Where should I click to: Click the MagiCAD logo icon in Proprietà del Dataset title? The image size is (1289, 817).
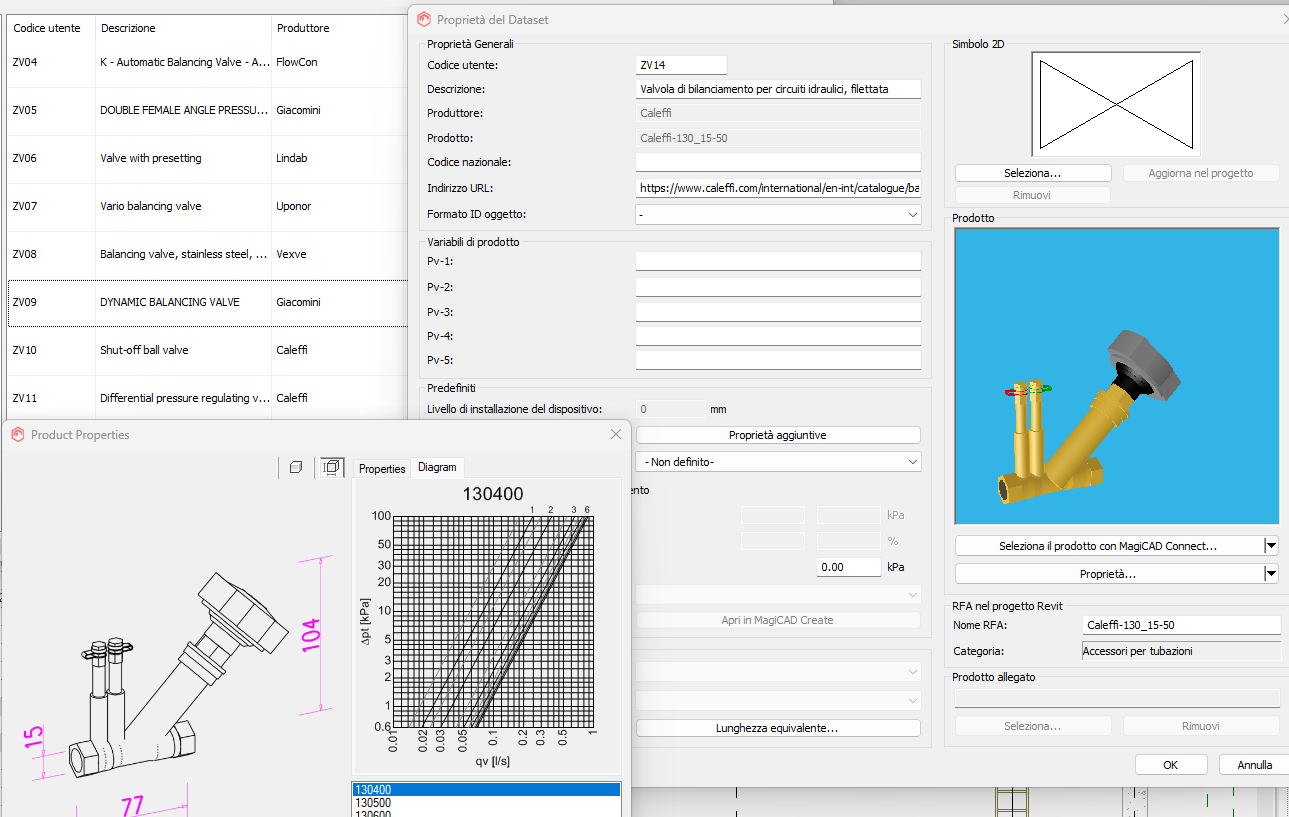pos(424,19)
